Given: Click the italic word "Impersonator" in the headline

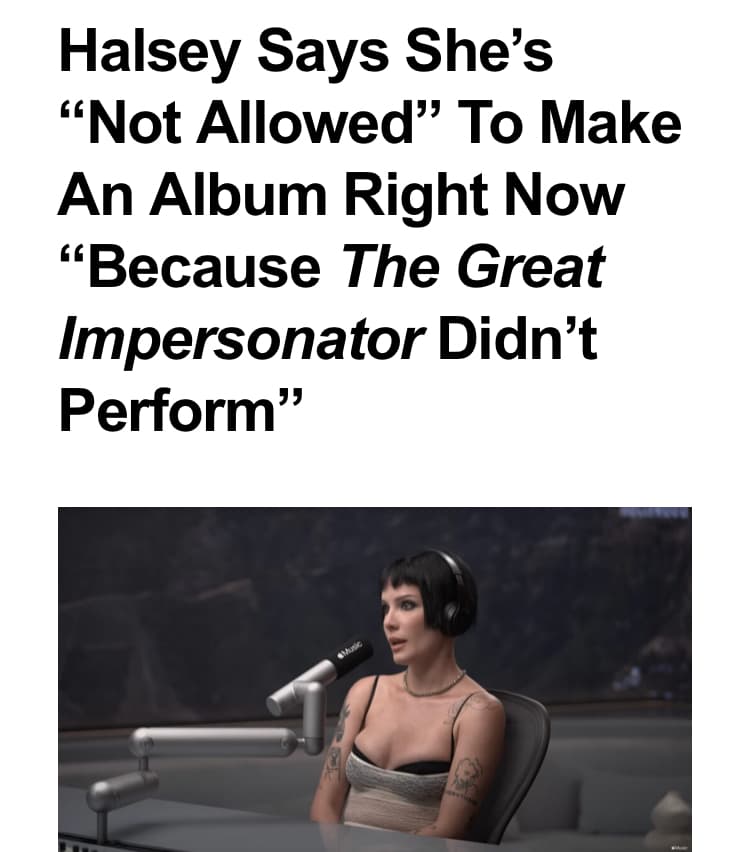Looking at the screenshot, I should click(241, 341).
